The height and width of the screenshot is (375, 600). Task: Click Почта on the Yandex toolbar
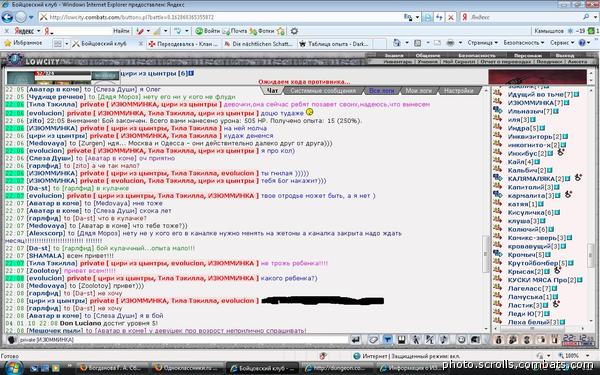click(x=235, y=31)
